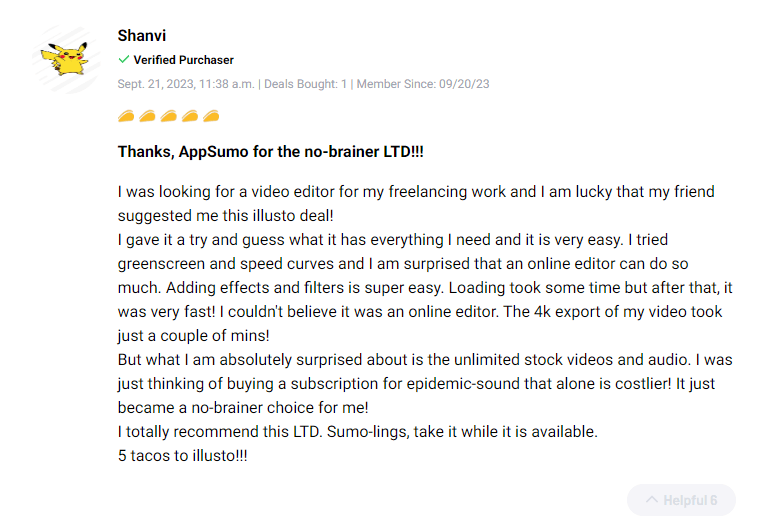Click the reviewer name Shanvi
The height and width of the screenshot is (520, 762).
(142, 36)
